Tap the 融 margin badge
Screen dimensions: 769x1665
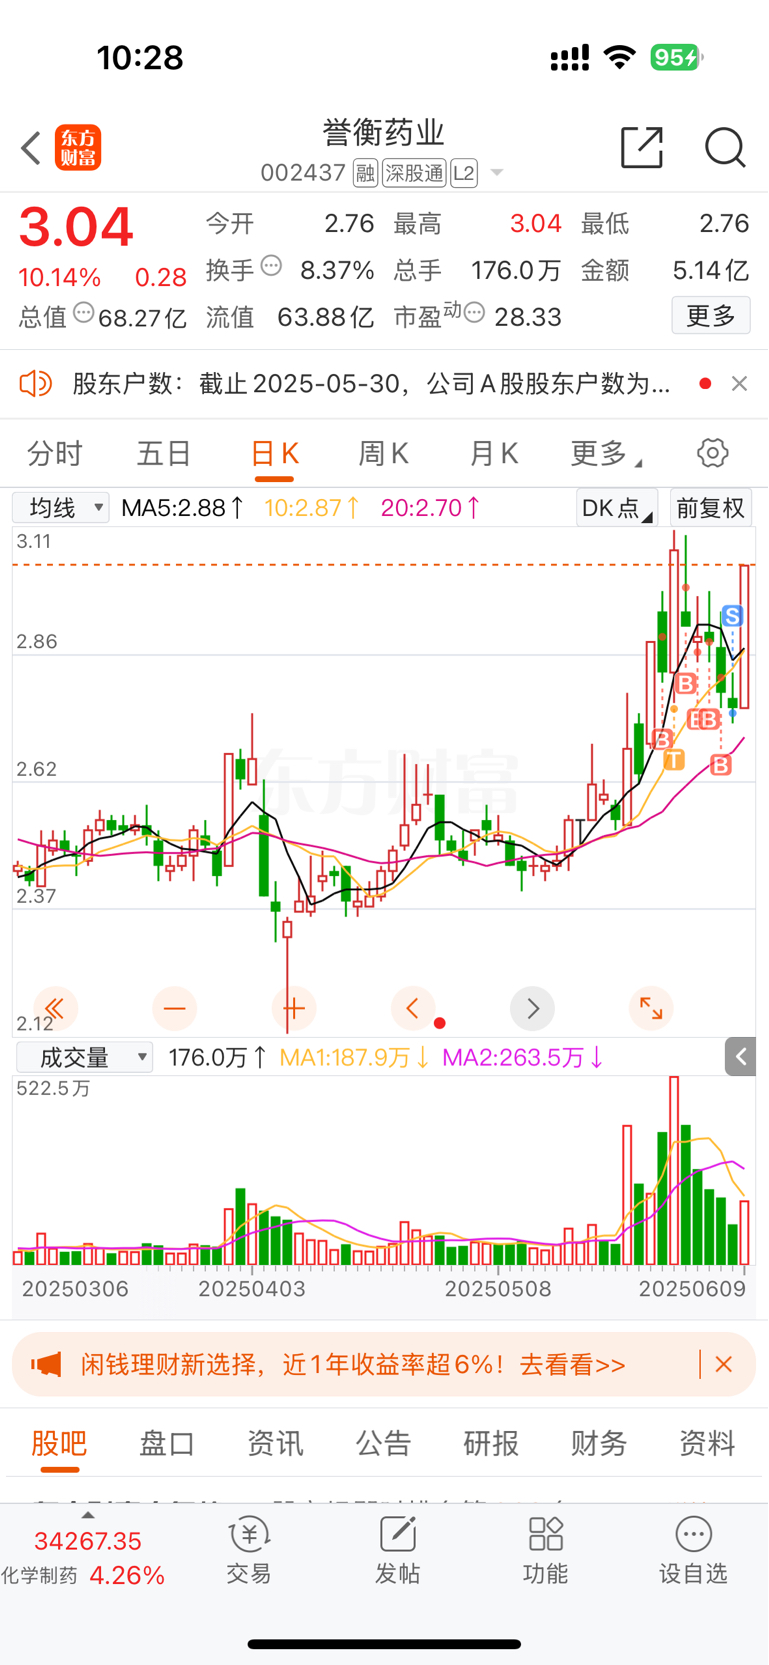pyautogui.click(x=365, y=173)
